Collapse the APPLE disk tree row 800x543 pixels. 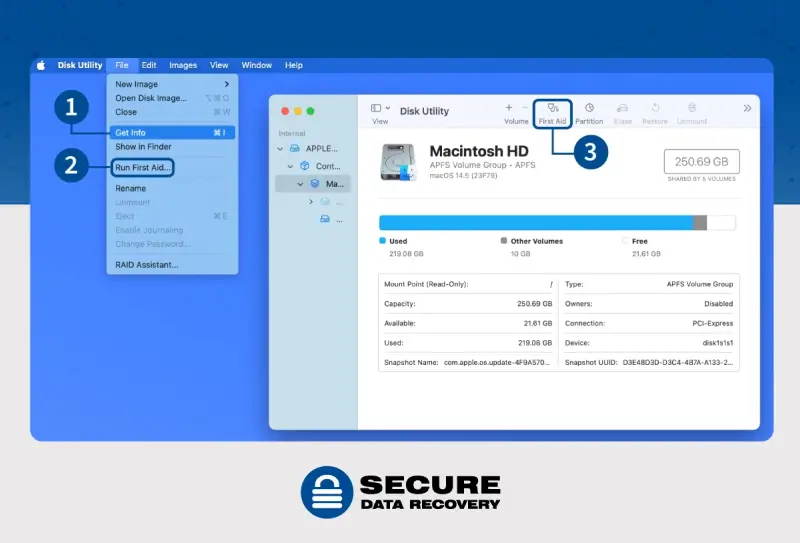280,149
